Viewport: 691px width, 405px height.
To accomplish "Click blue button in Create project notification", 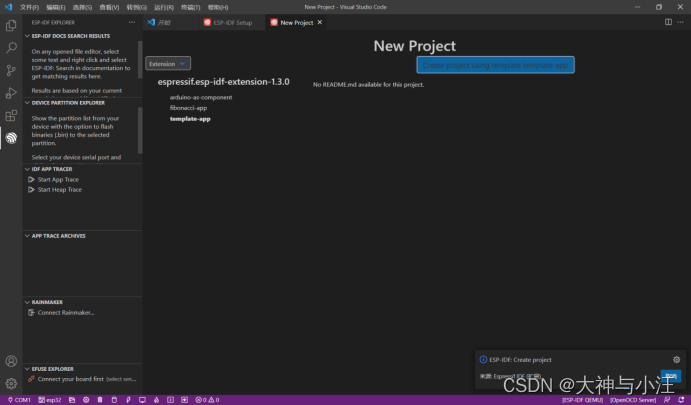I will point(670,376).
